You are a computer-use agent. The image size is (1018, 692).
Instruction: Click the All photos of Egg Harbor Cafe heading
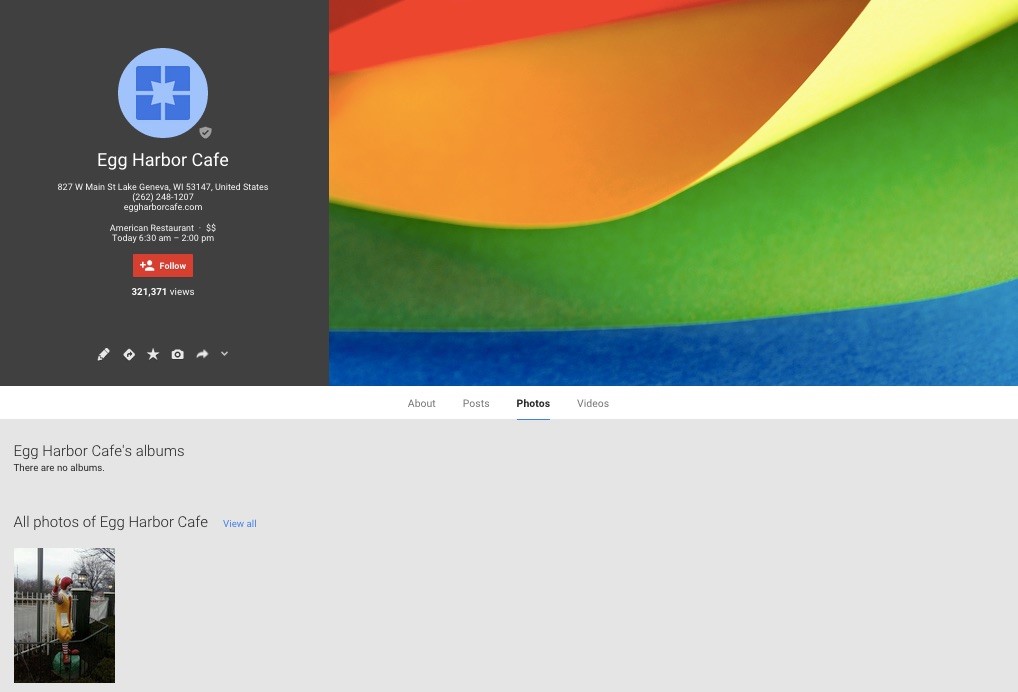coord(110,522)
